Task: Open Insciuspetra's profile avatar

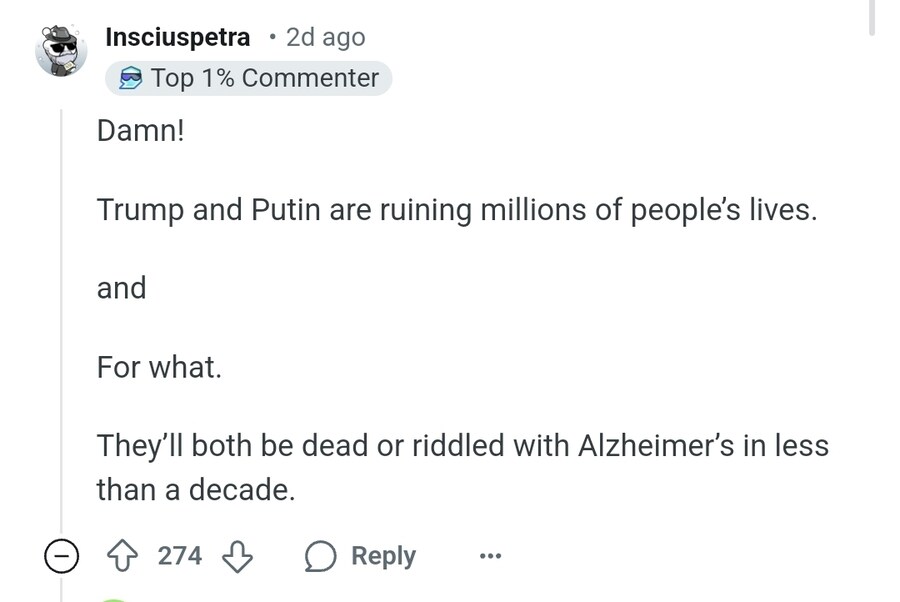Action: [61, 50]
